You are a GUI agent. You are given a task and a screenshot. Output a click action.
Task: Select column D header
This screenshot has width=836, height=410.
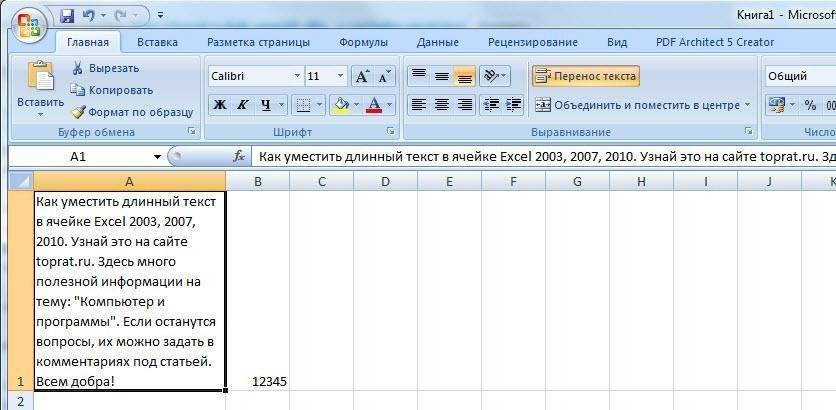coord(385,181)
